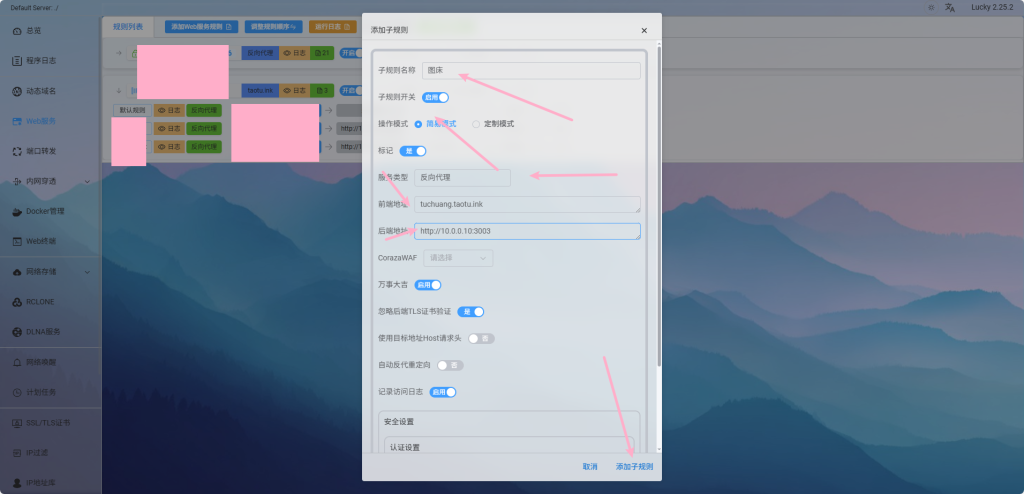Expand first rule using right arrow
1024x494 pixels.
click(x=118, y=53)
